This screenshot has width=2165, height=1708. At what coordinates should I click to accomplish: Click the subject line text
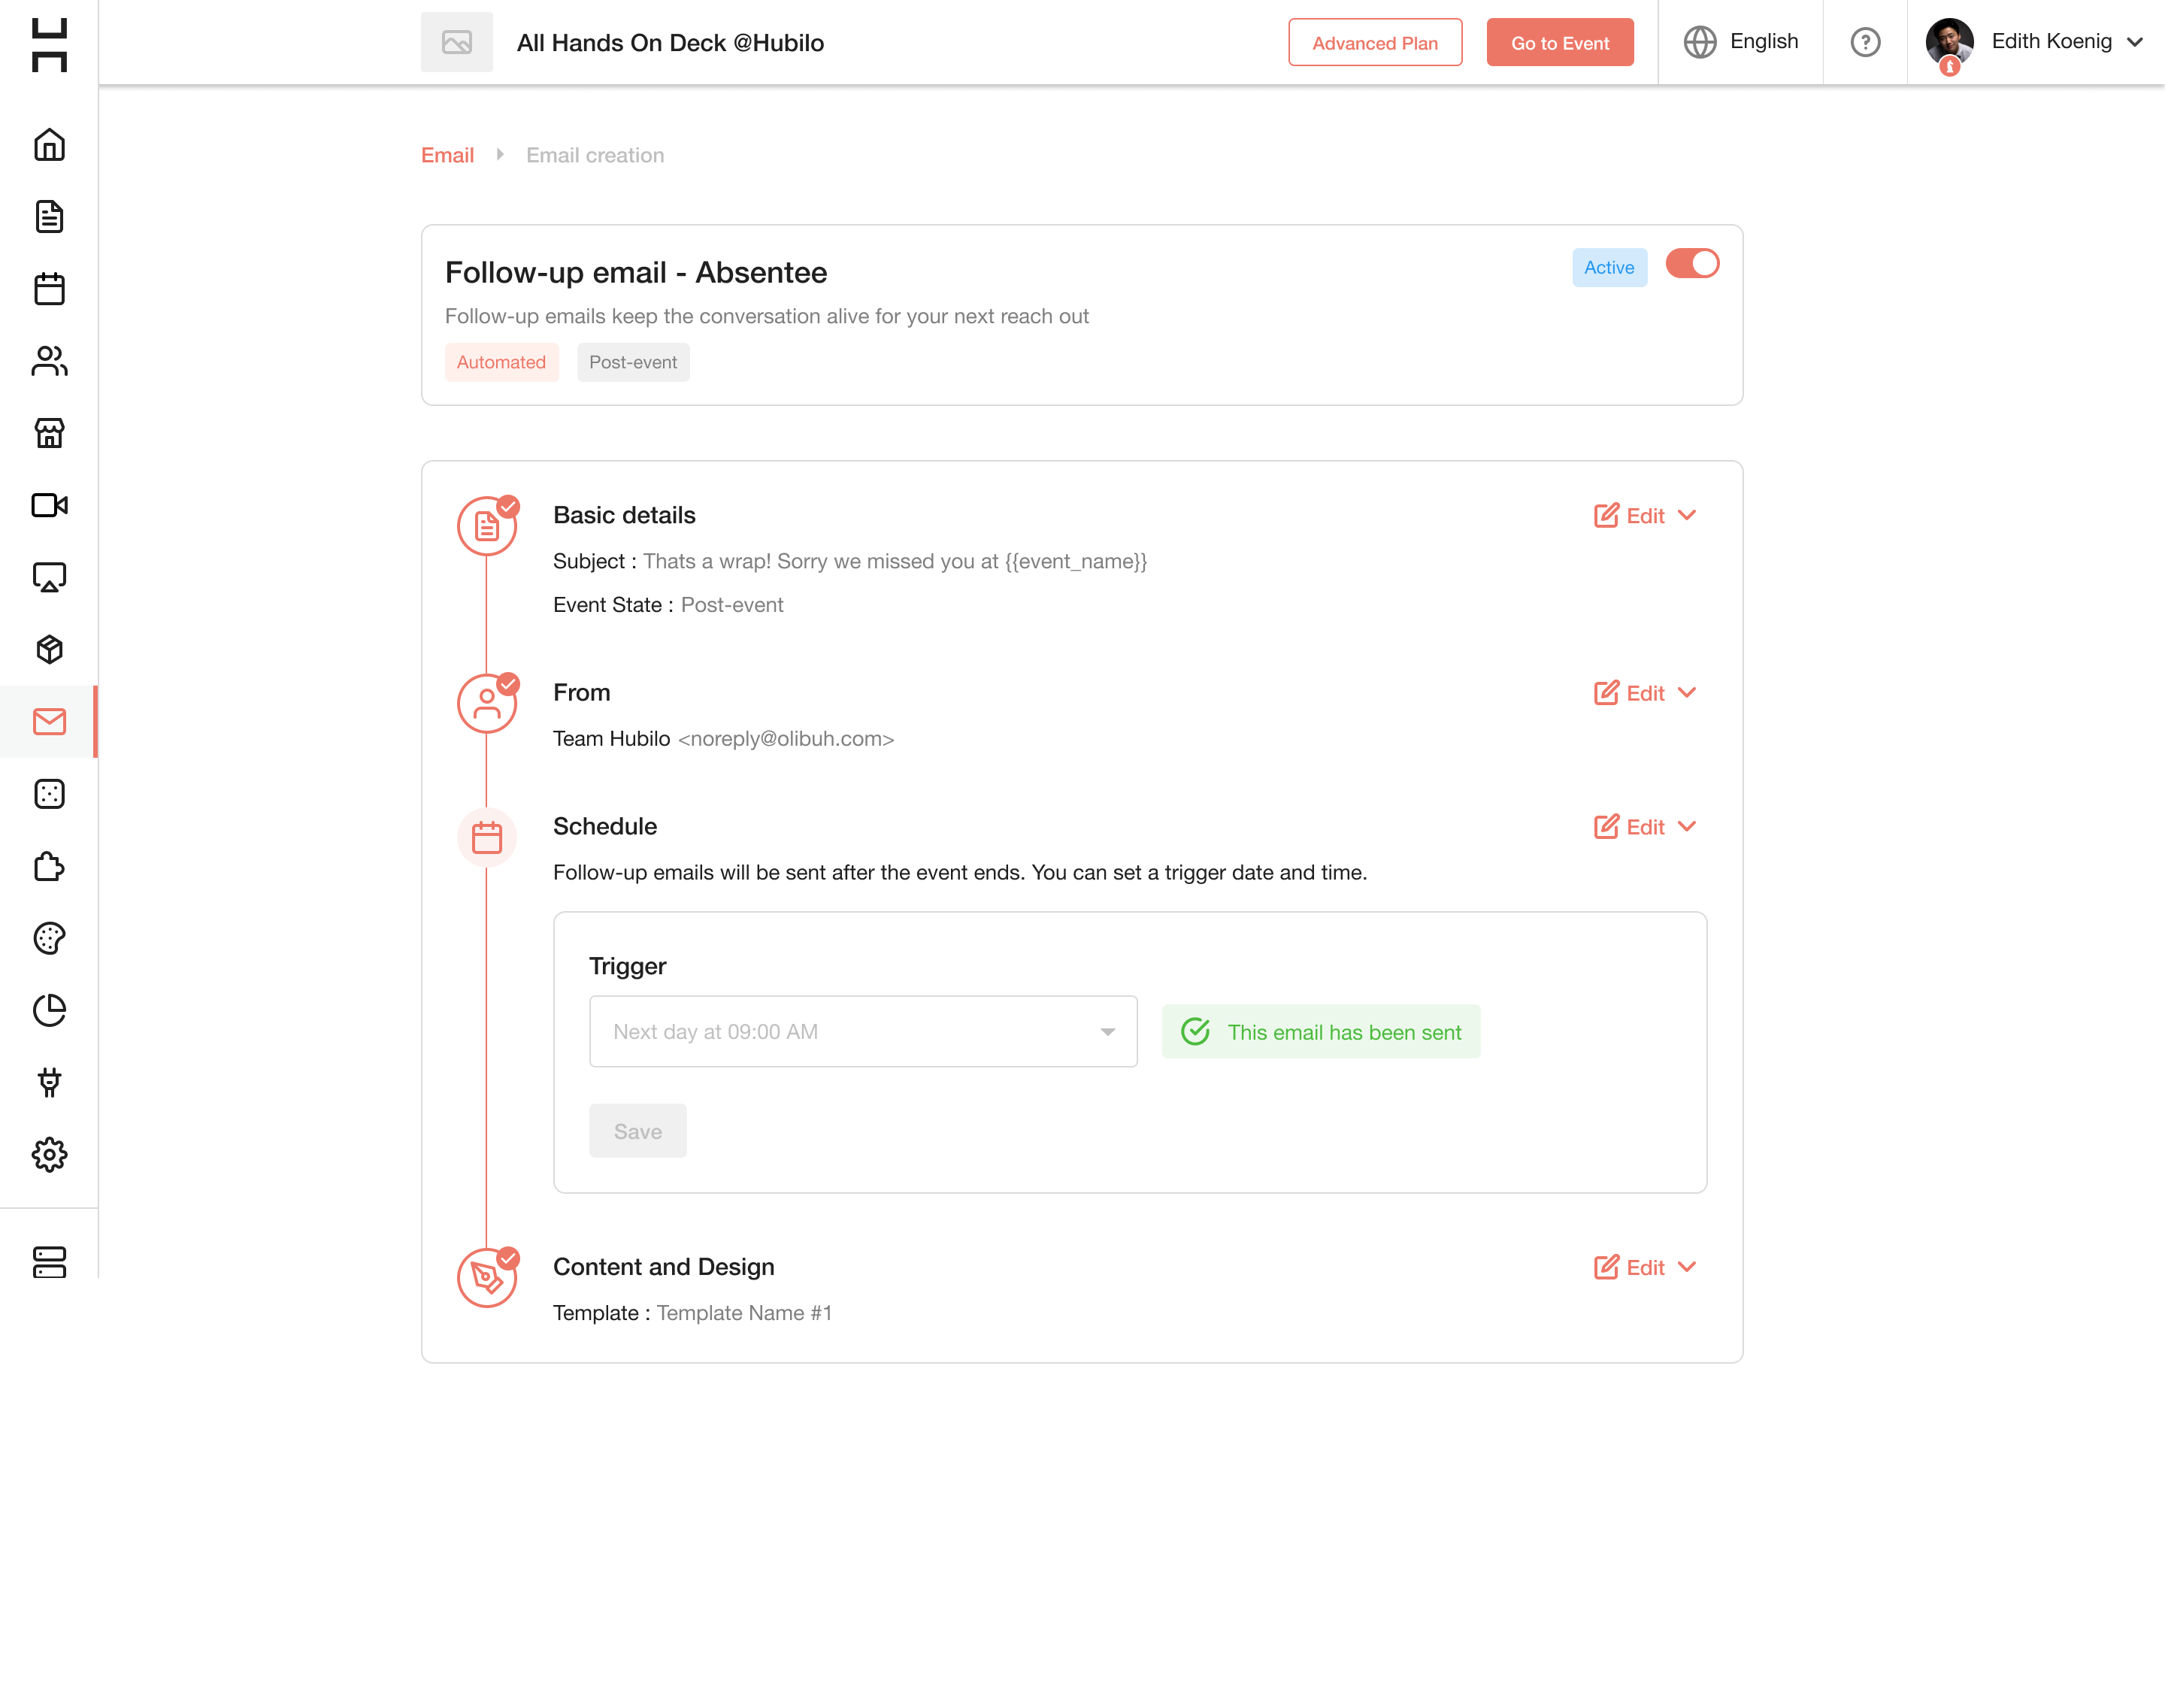click(x=895, y=561)
